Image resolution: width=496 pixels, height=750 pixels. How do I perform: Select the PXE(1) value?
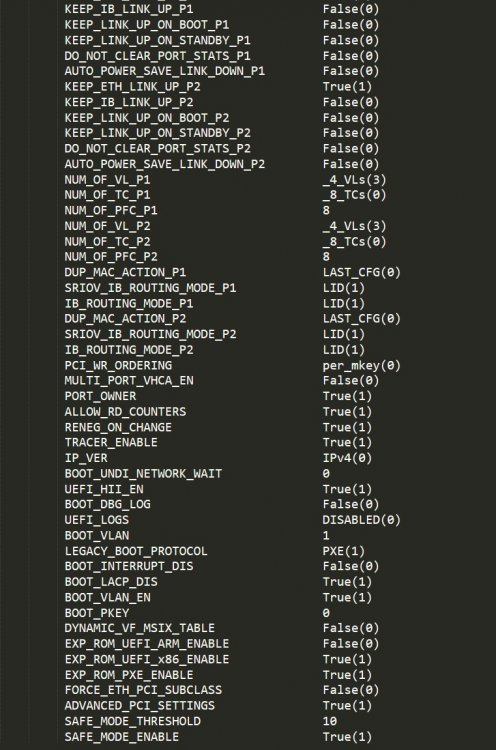344,551
